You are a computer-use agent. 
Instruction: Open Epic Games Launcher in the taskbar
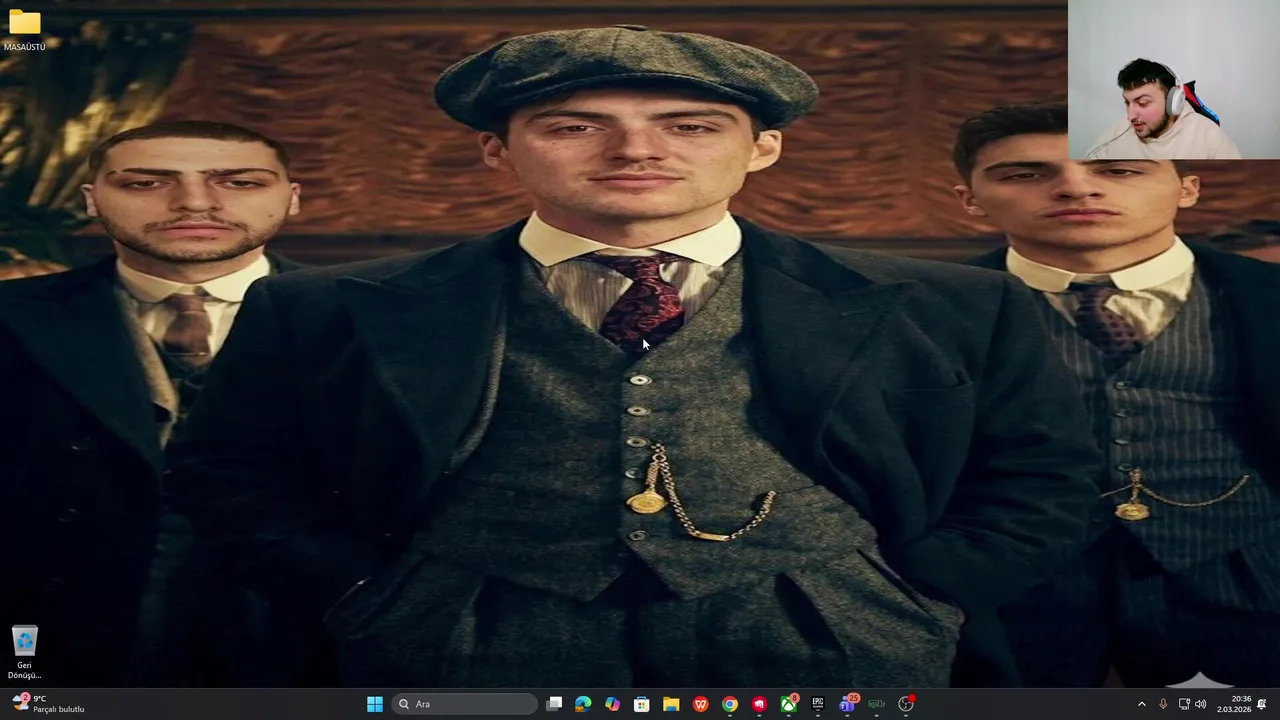pos(818,704)
